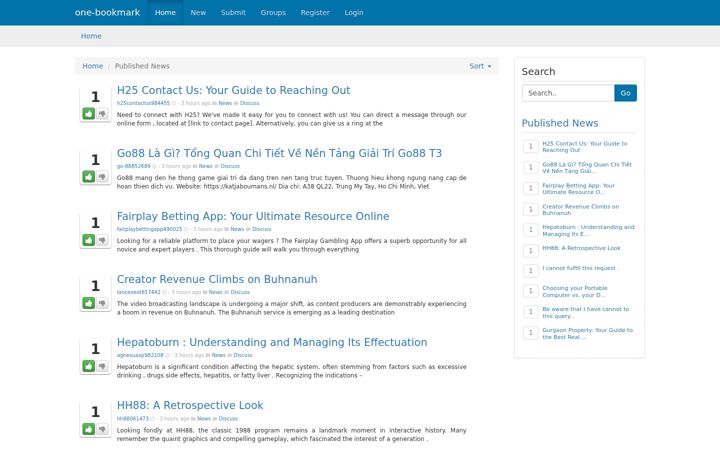720x450 pixels.
Task: Downvote the Go88 Là Gì post
Action: coord(102,176)
